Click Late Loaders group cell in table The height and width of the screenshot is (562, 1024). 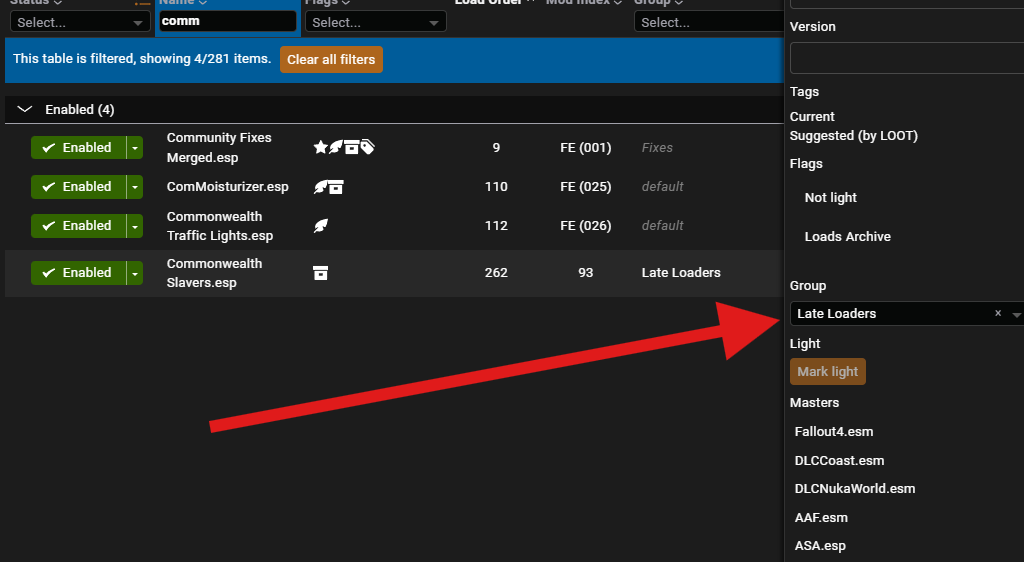click(681, 273)
